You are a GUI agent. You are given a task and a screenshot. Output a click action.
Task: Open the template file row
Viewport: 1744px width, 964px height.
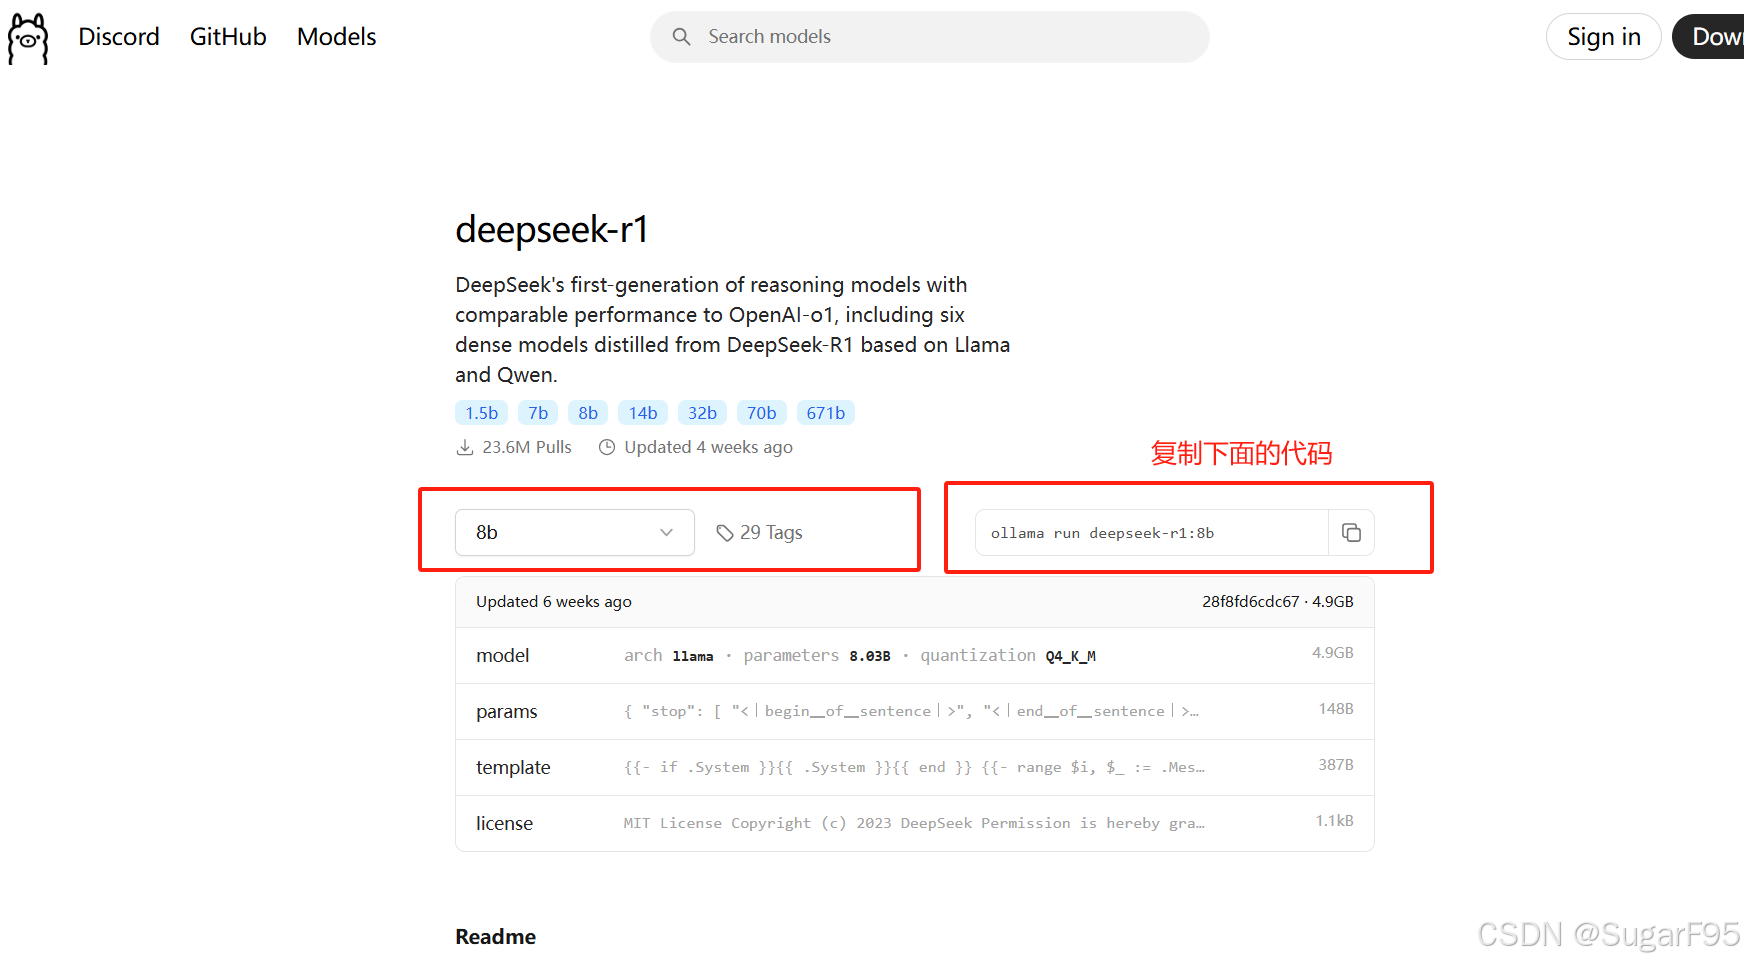[915, 768]
